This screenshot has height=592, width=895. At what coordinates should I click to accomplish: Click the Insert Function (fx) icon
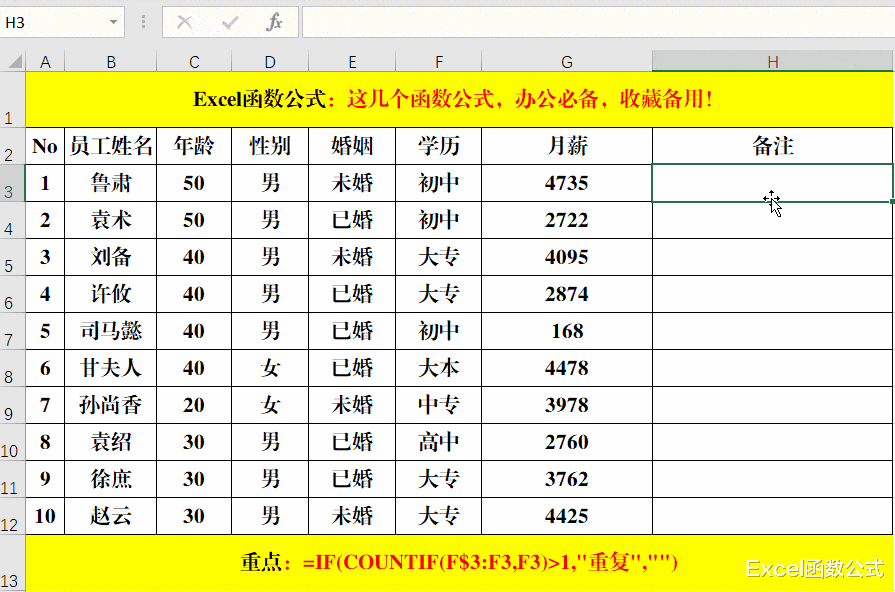point(273,21)
